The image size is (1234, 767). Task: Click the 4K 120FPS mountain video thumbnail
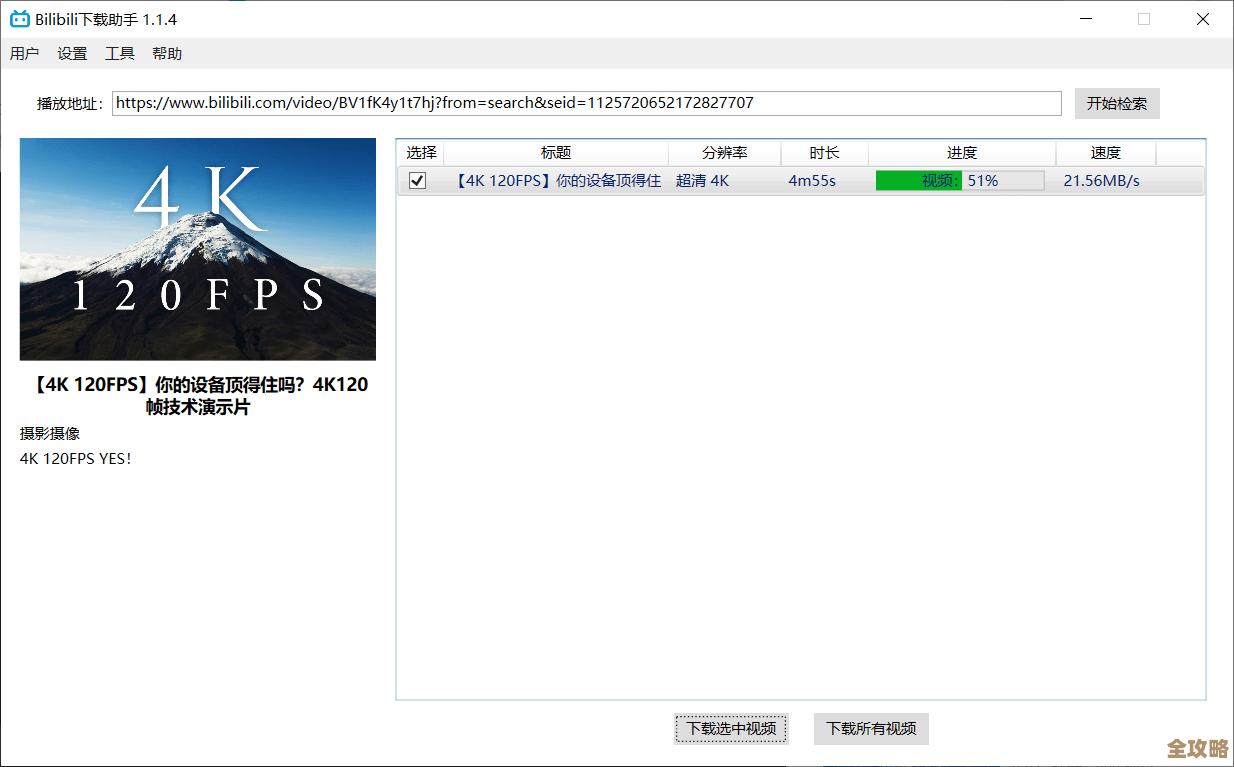coord(197,249)
